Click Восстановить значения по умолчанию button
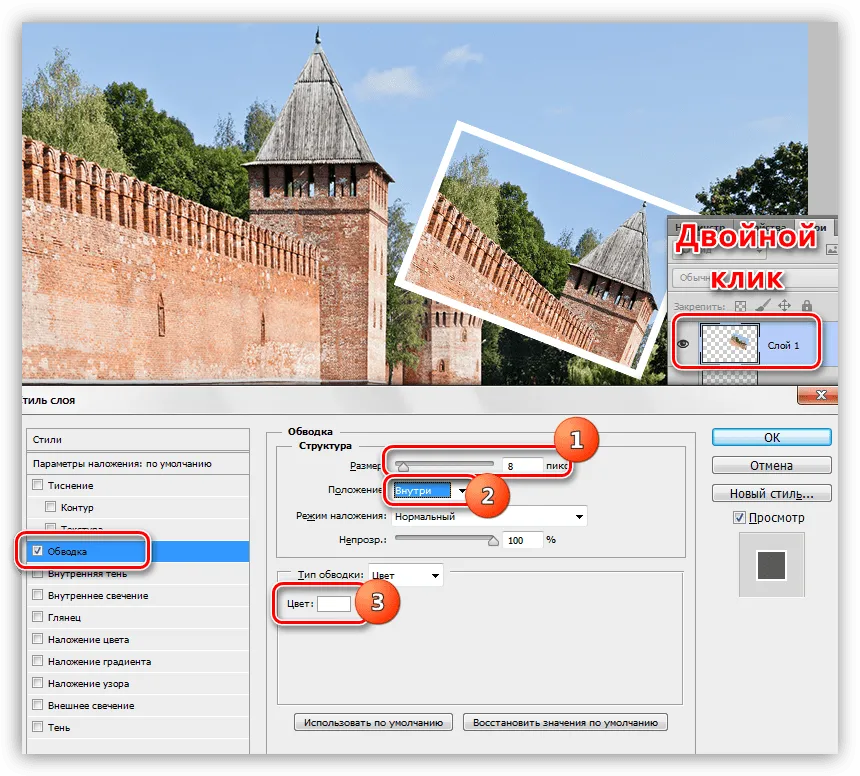 [565, 723]
